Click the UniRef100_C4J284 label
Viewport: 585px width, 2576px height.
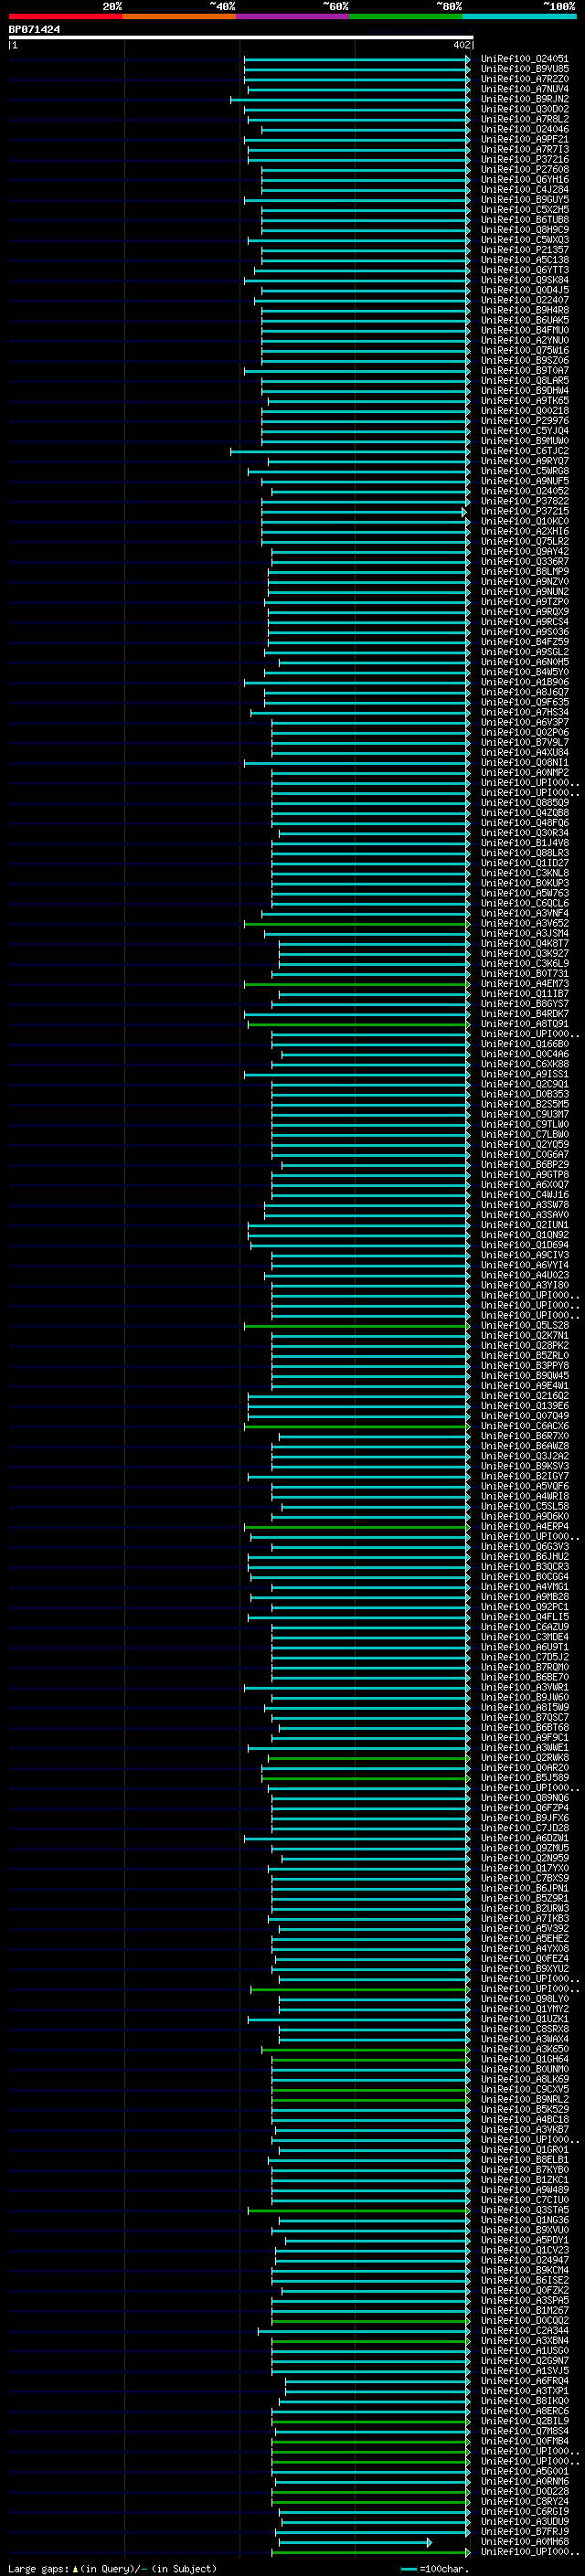coord(524,189)
